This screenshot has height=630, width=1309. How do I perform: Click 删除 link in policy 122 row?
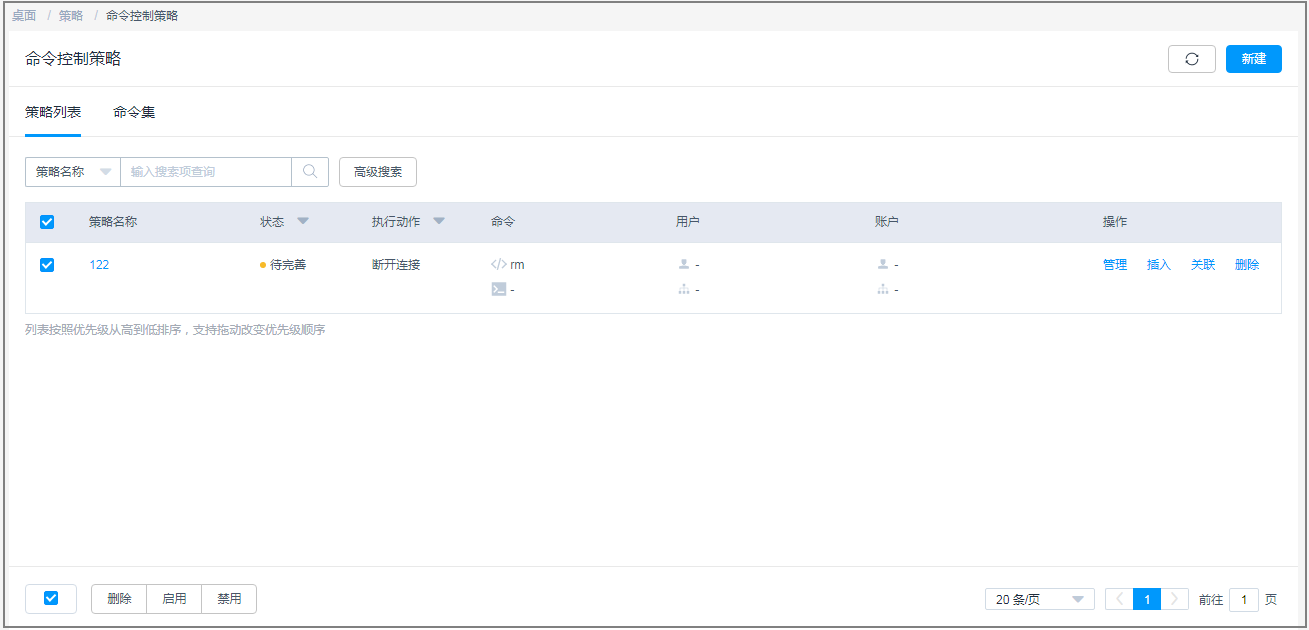click(x=1247, y=265)
